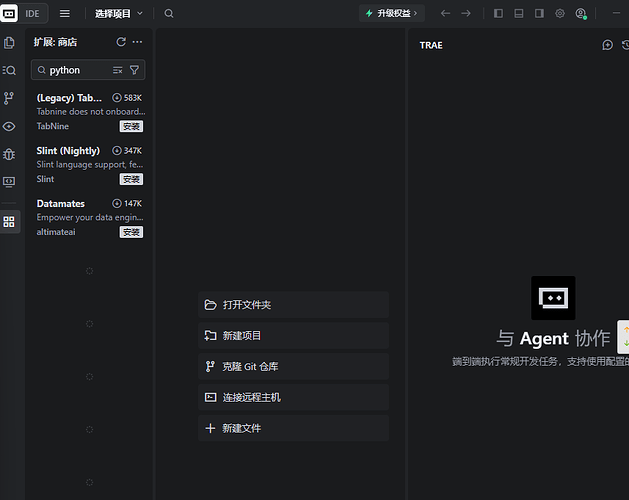The width and height of the screenshot is (629, 500).
Task: Click 连接远程主机 connect remote host option
Action: click(x=293, y=398)
